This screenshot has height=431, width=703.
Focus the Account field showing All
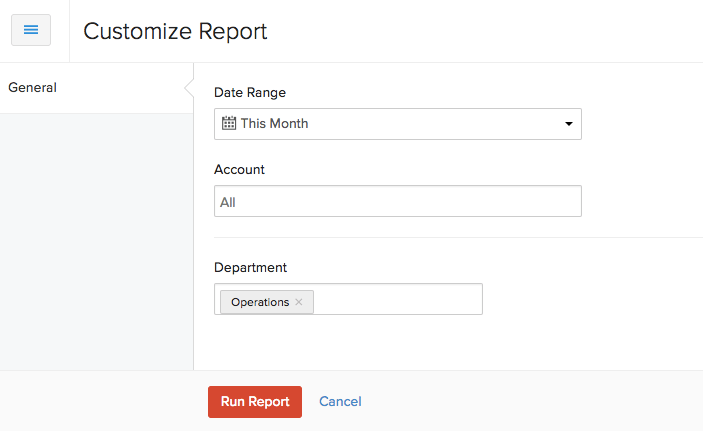click(x=397, y=202)
